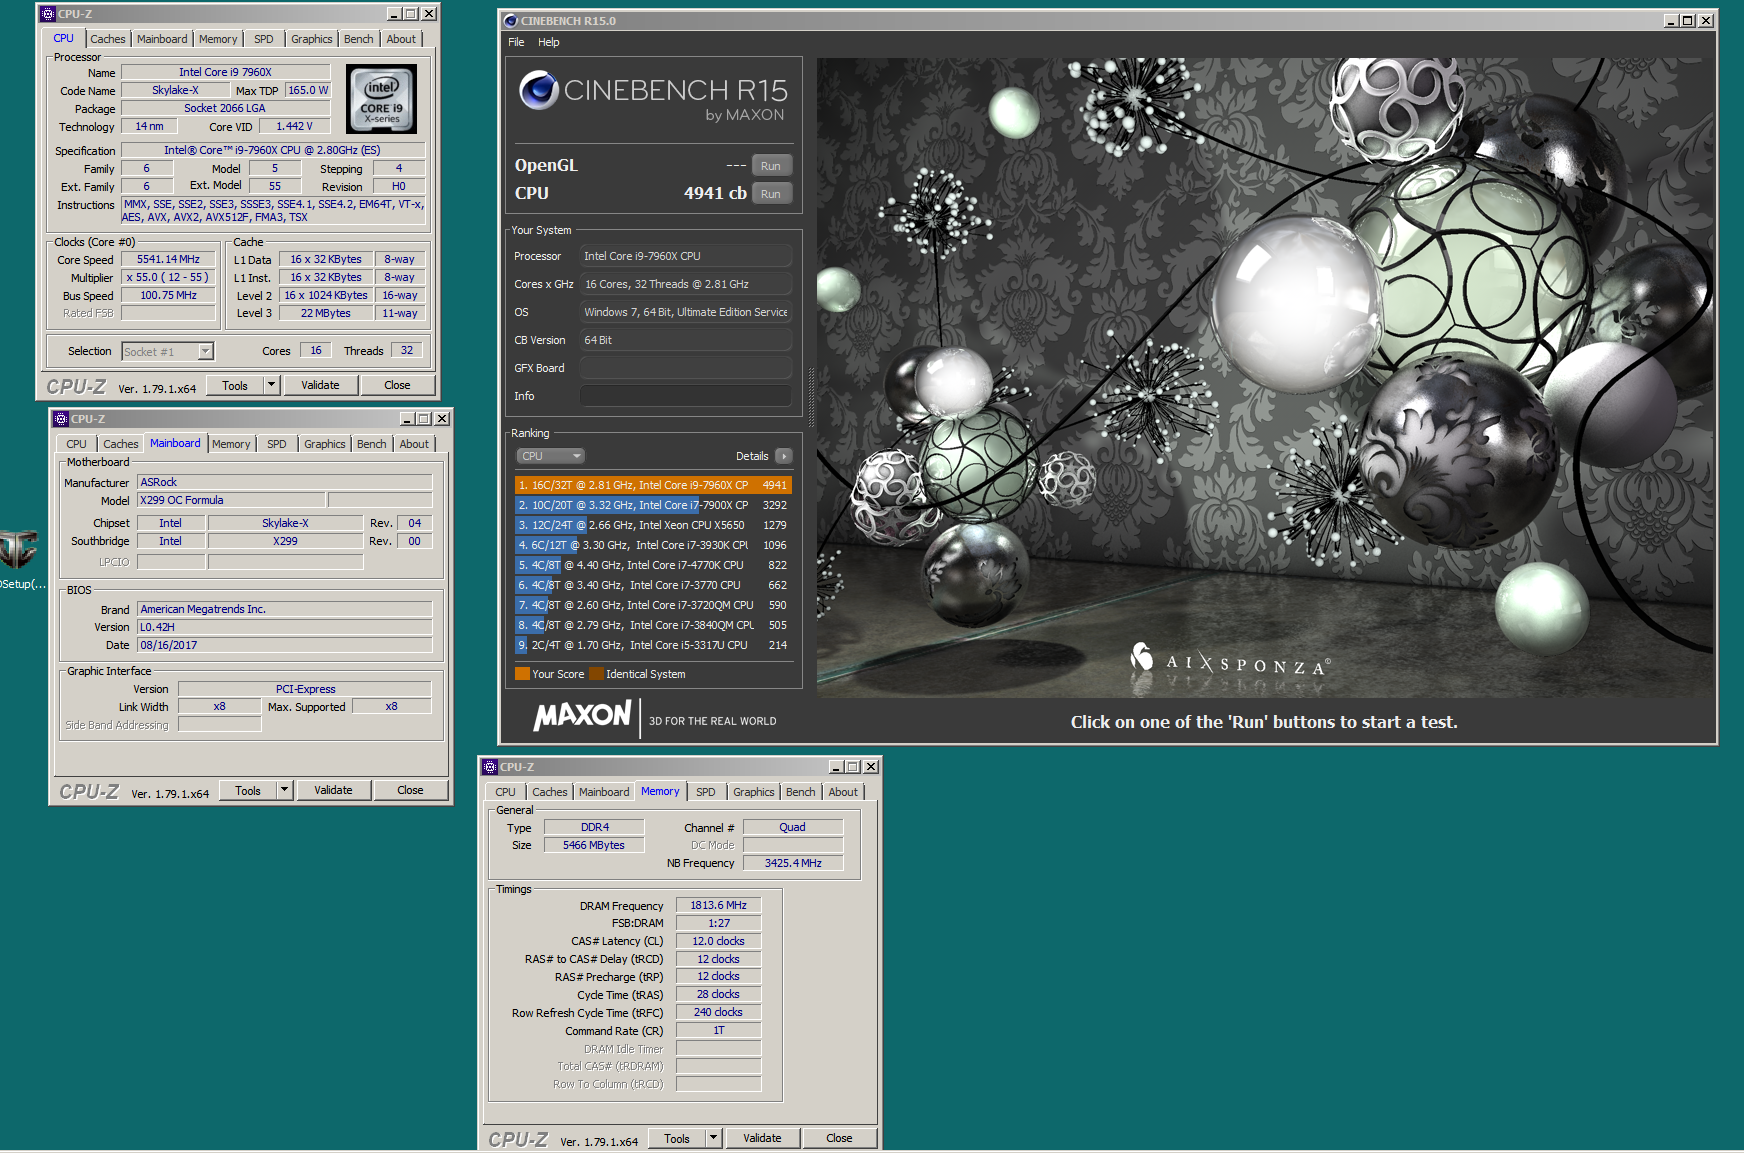The image size is (1744, 1153).
Task: Click Validate in Mainboard CPU-Z window
Action: [333, 790]
